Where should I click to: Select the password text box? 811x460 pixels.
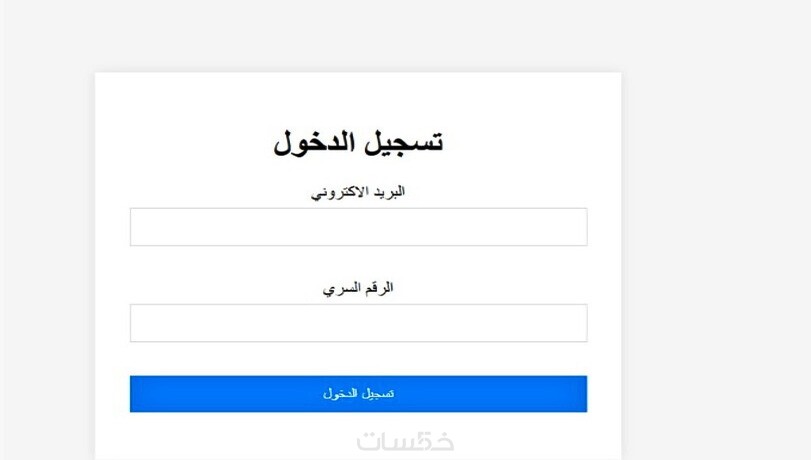[358, 323]
